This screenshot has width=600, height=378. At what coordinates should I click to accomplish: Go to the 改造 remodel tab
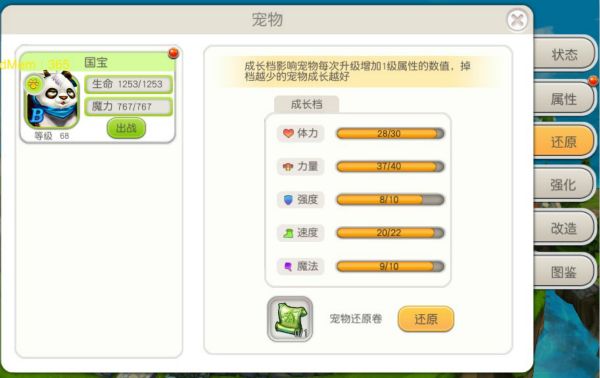click(564, 228)
